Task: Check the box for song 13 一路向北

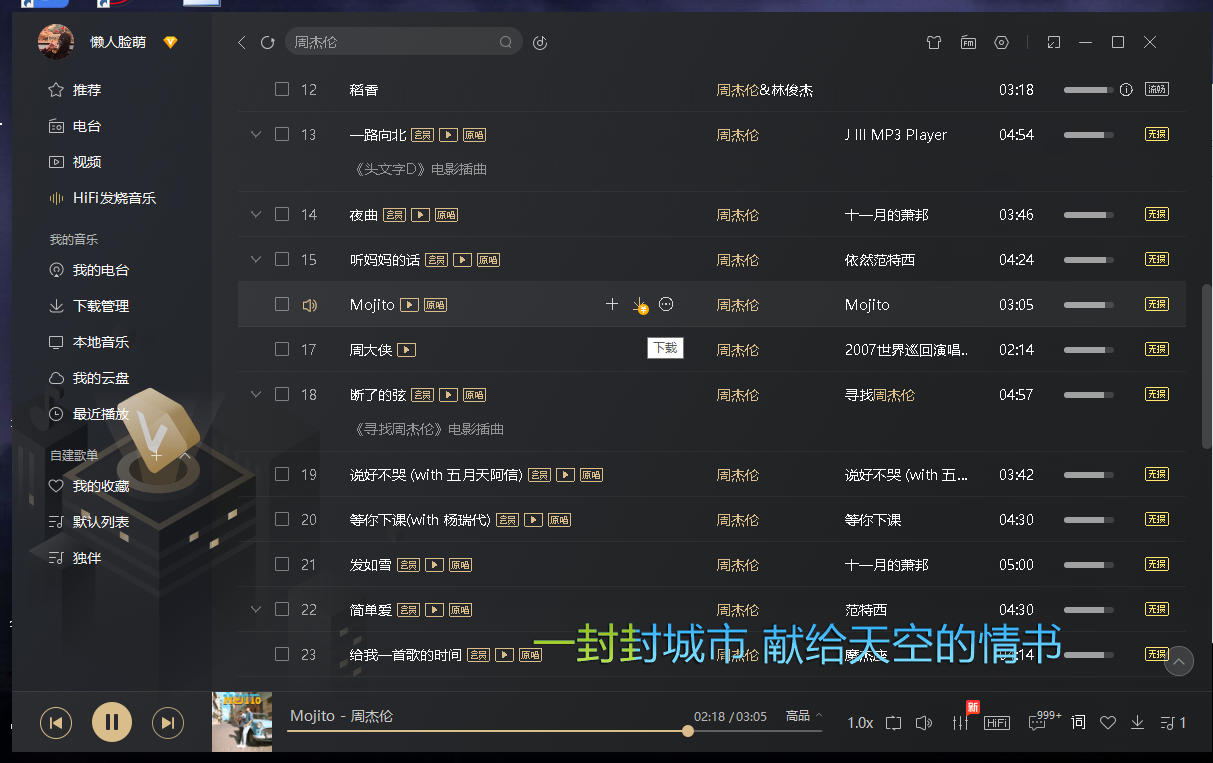Action: click(x=282, y=134)
